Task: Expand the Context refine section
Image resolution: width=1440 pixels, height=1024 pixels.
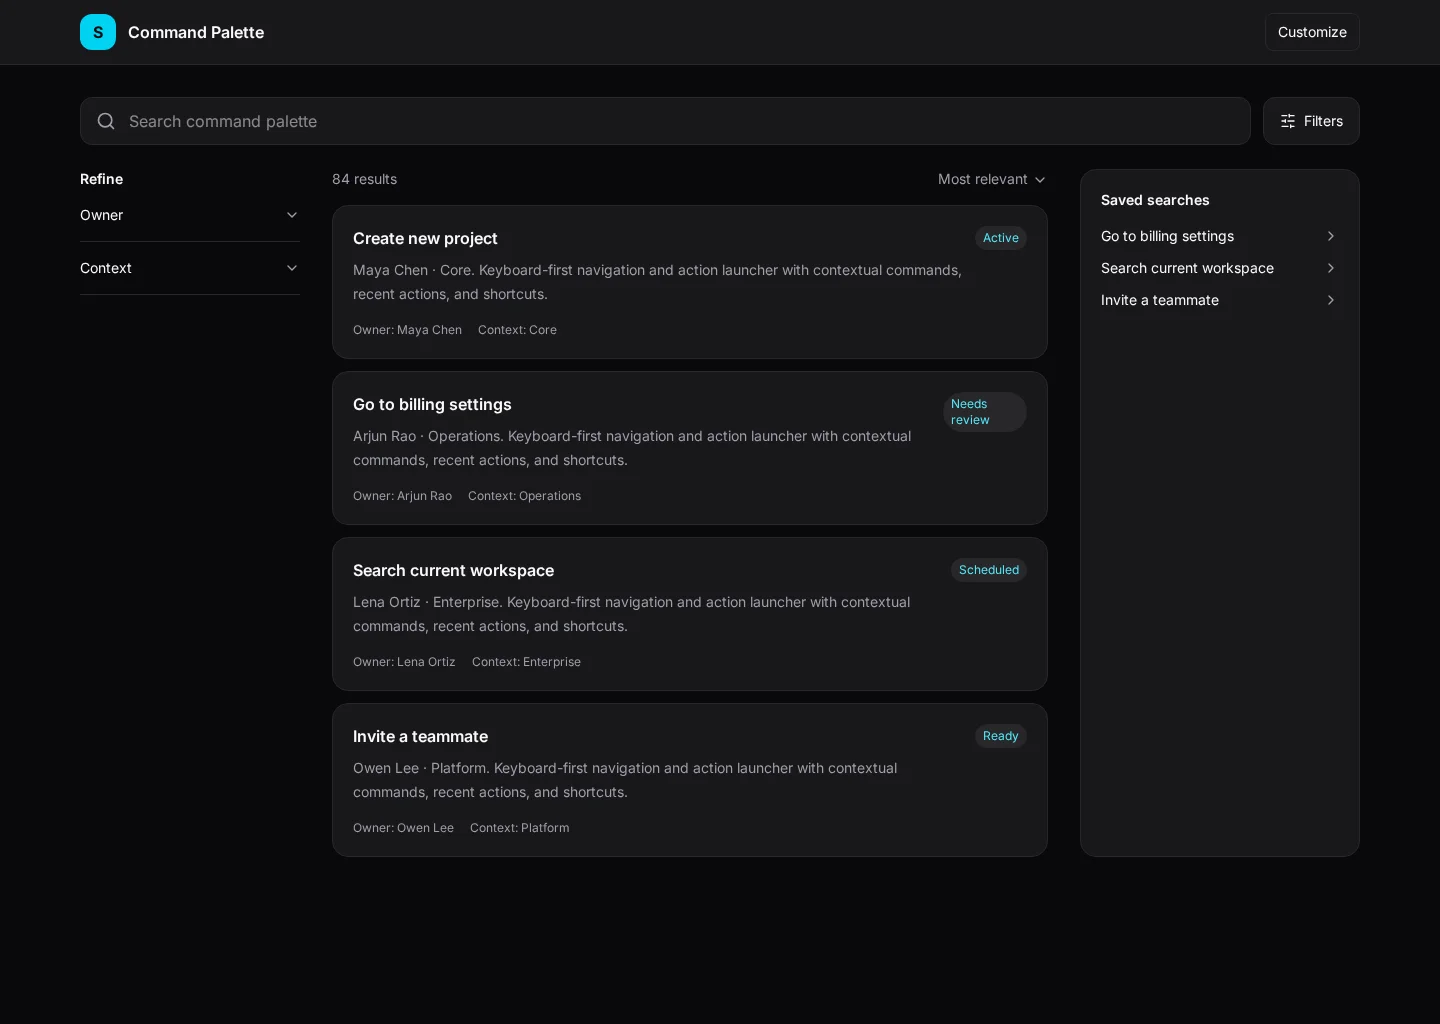Action: click(x=190, y=268)
